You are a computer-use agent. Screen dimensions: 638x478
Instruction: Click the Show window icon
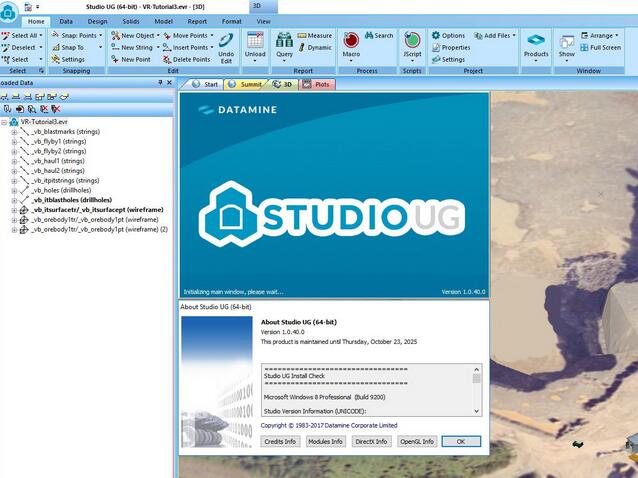click(x=567, y=41)
